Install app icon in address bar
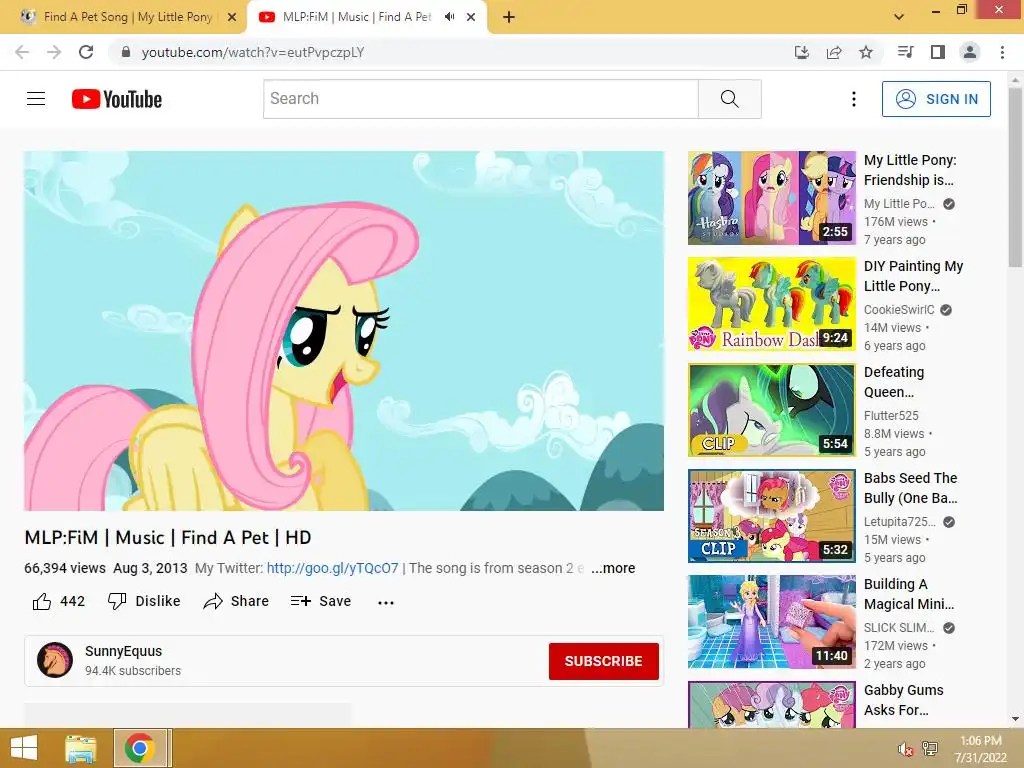Viewport: 1024px width, 768px height. coord(802,52)
